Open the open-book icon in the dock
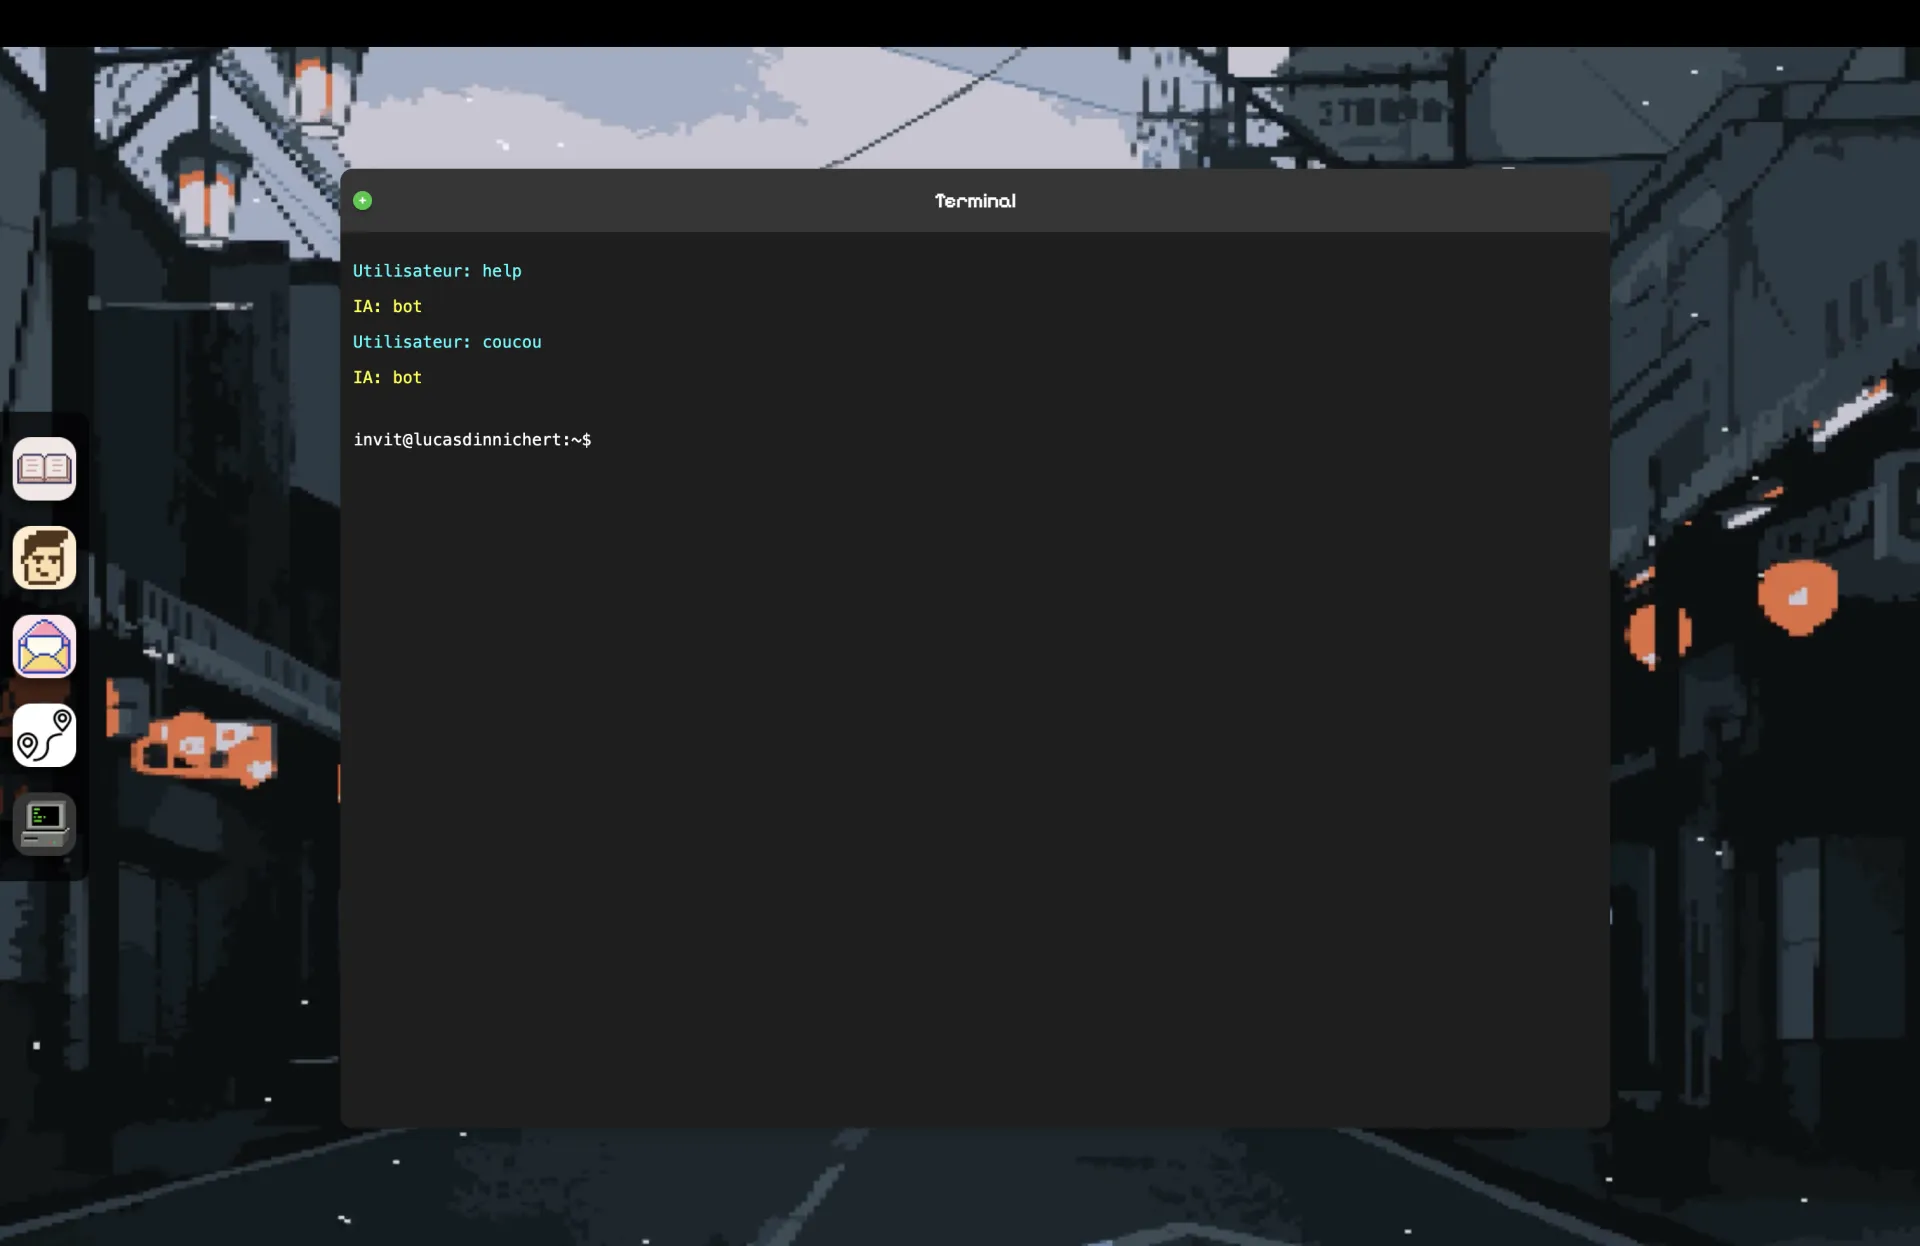 tap(44, 468)
